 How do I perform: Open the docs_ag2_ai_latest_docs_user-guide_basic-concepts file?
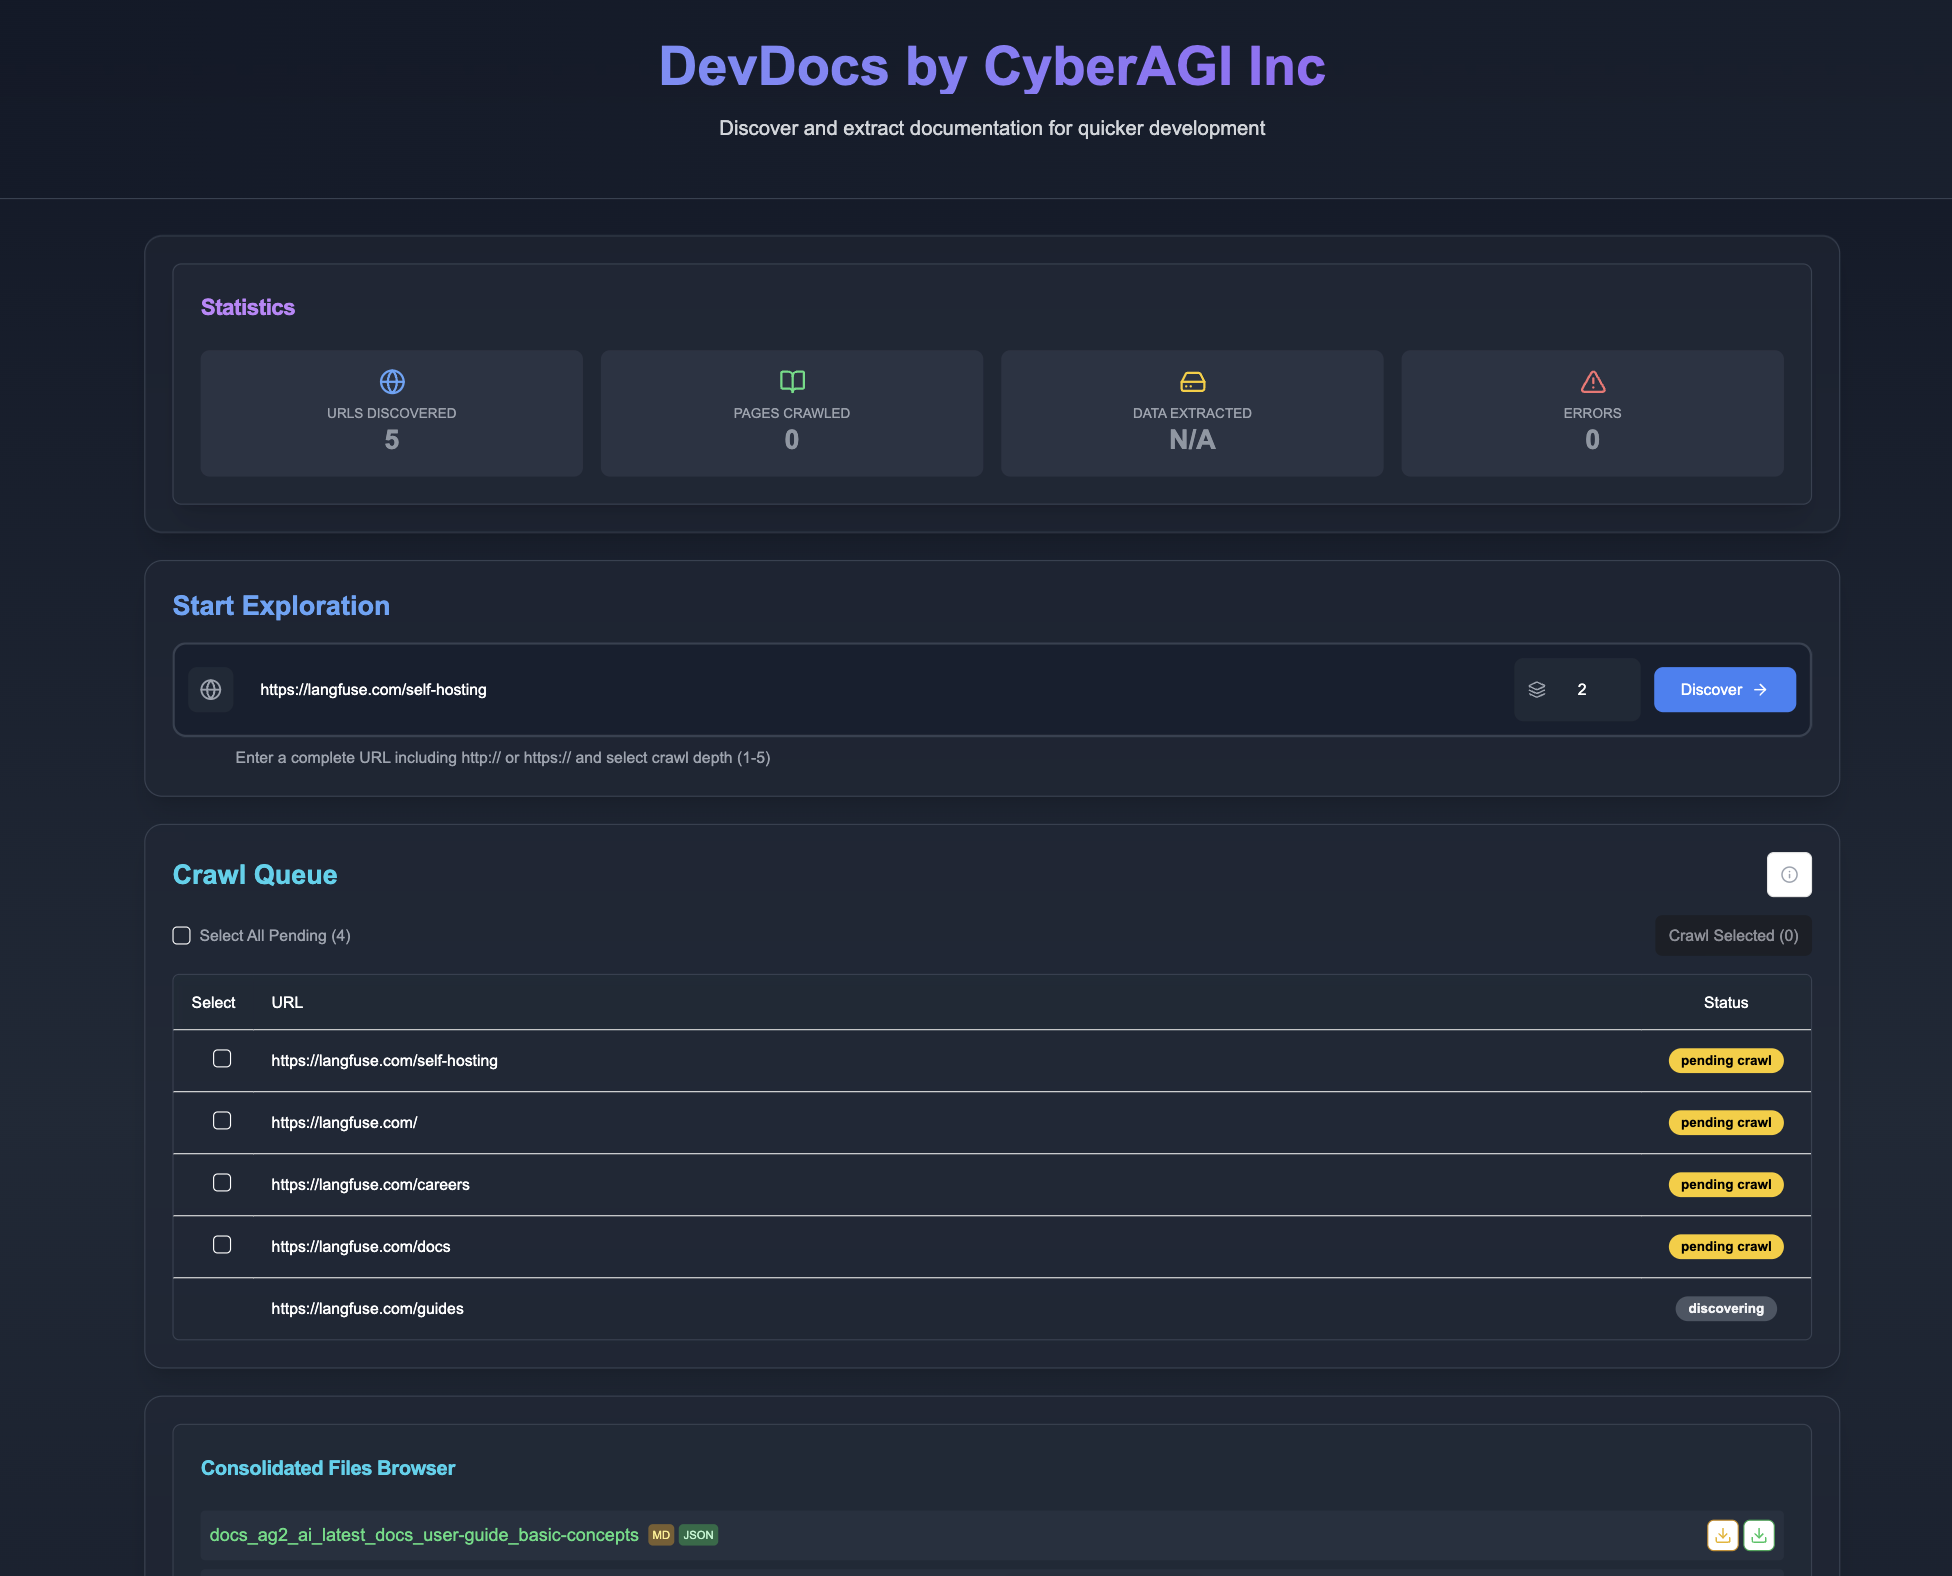click(424, 1535)
